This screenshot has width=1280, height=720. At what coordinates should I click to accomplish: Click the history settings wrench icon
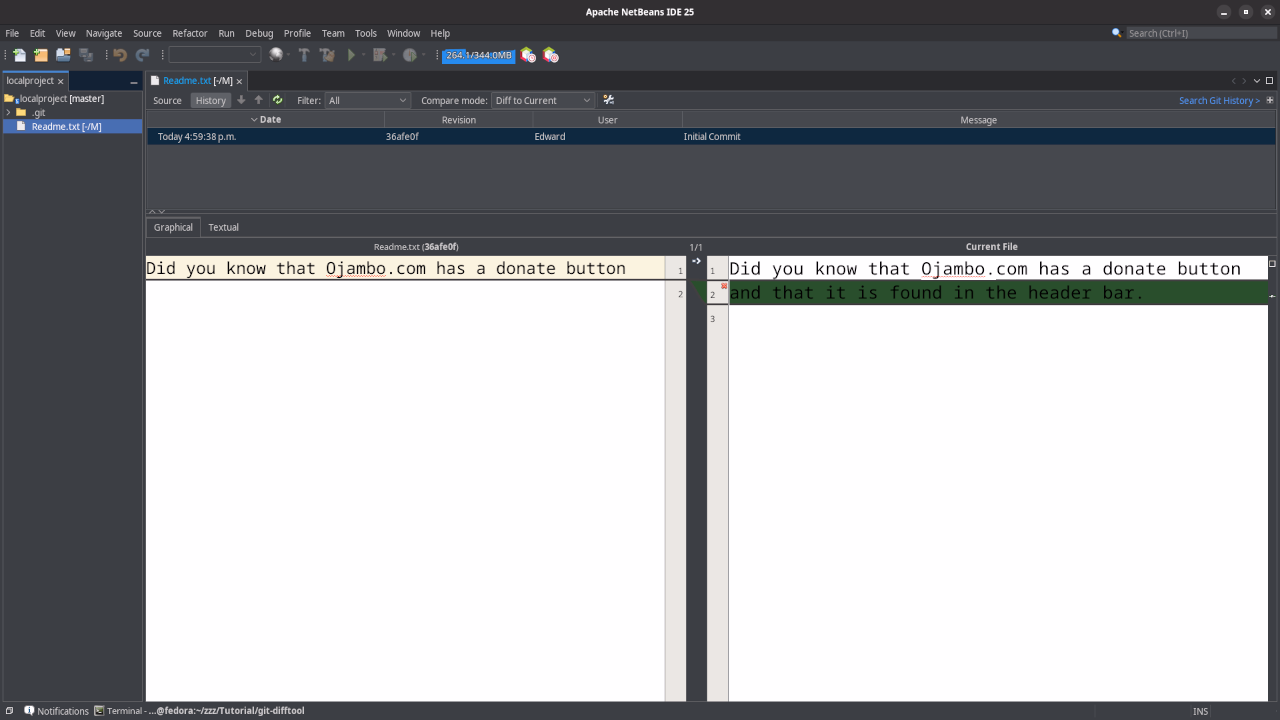[x=608, y=100]
